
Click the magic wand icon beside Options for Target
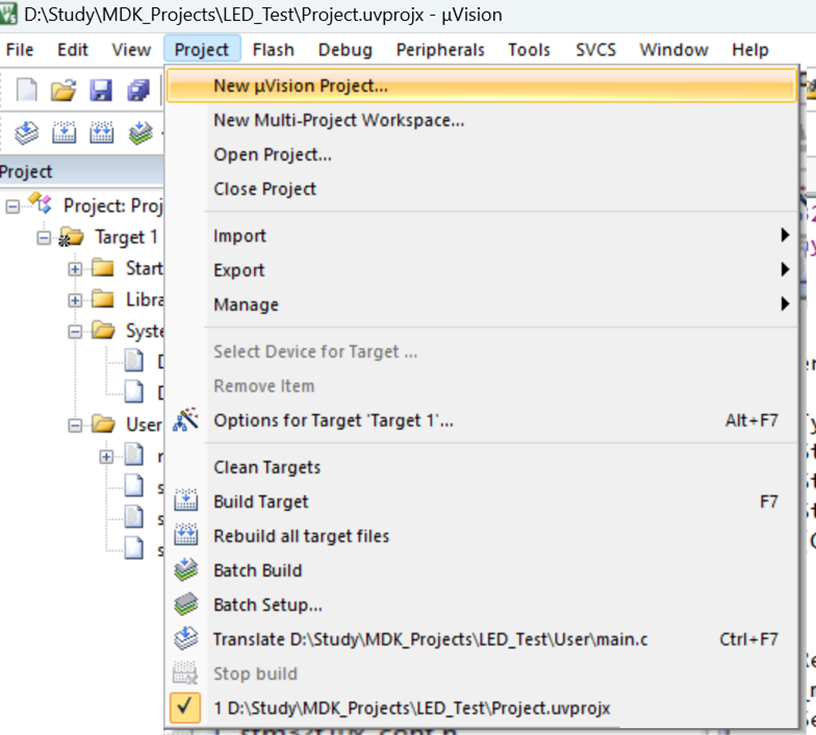tap(186, 420)
